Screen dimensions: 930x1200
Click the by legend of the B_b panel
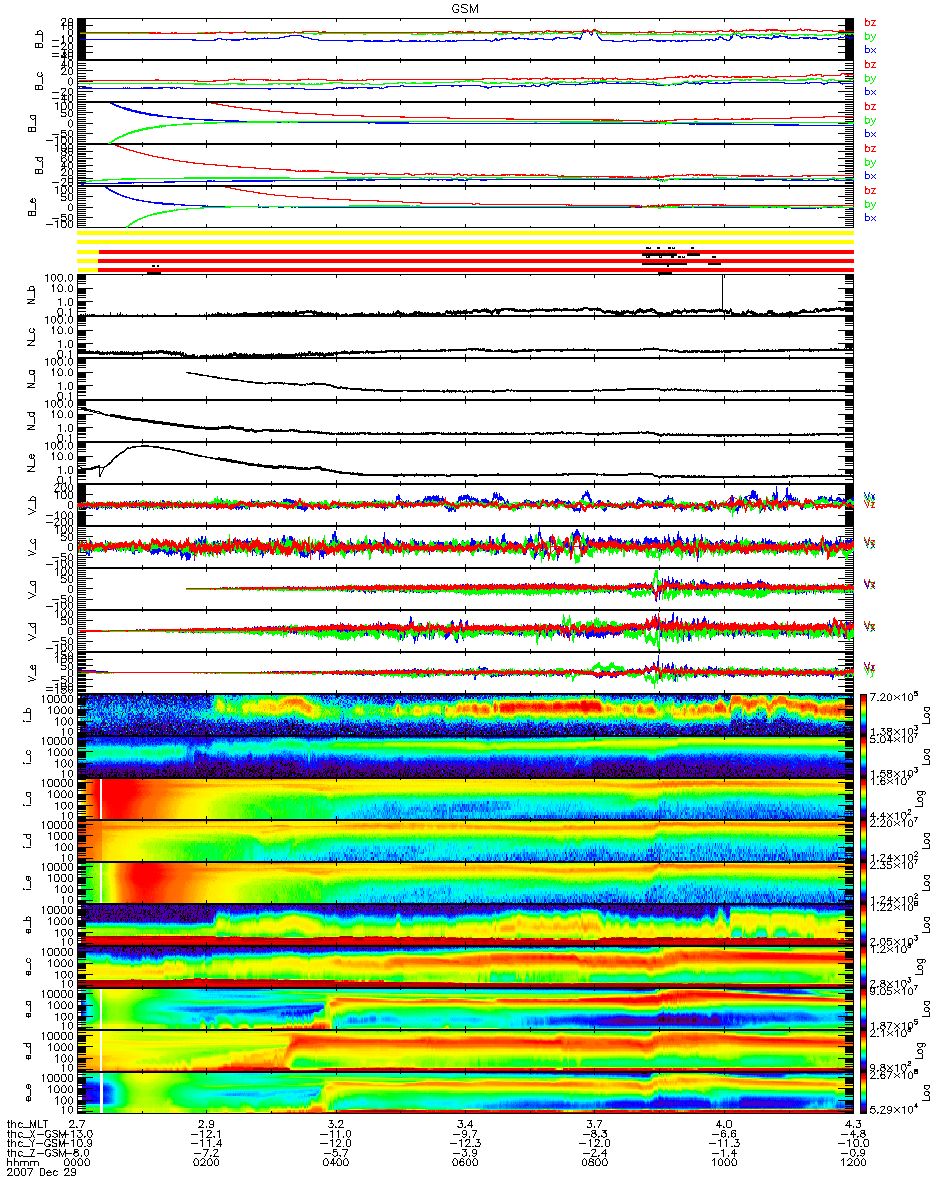(869, 36)
